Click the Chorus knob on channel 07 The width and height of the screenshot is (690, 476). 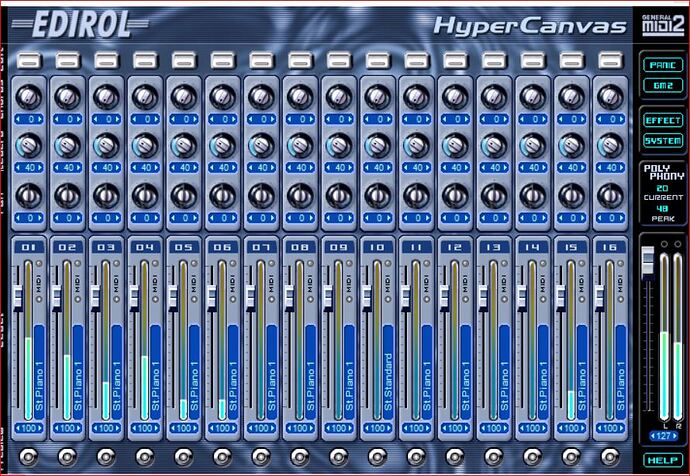261,97
